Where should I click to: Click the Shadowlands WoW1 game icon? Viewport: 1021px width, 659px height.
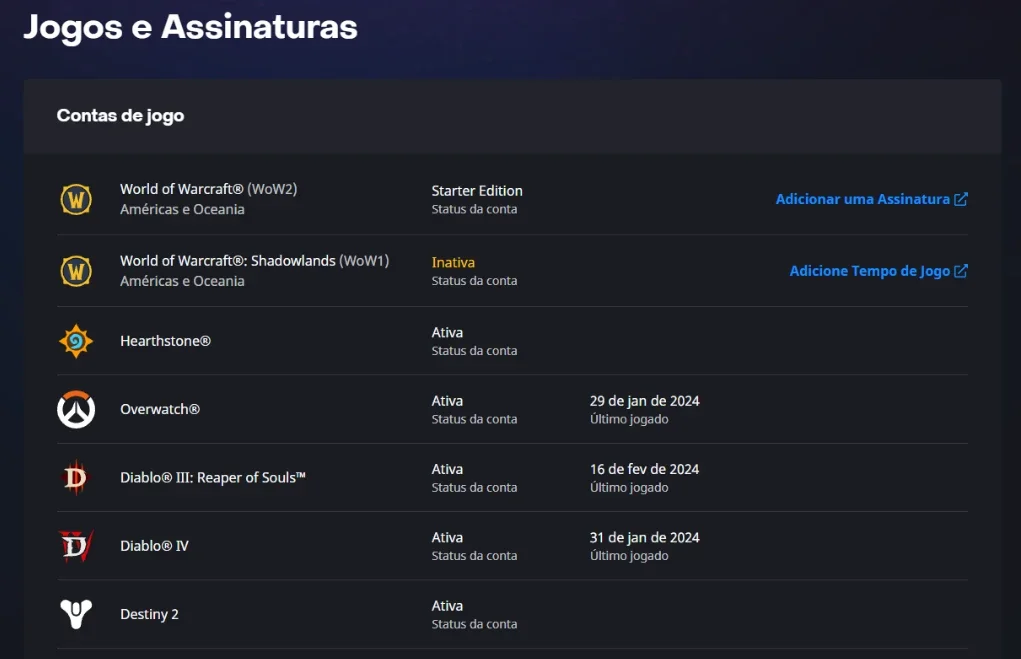pos(76,271)
